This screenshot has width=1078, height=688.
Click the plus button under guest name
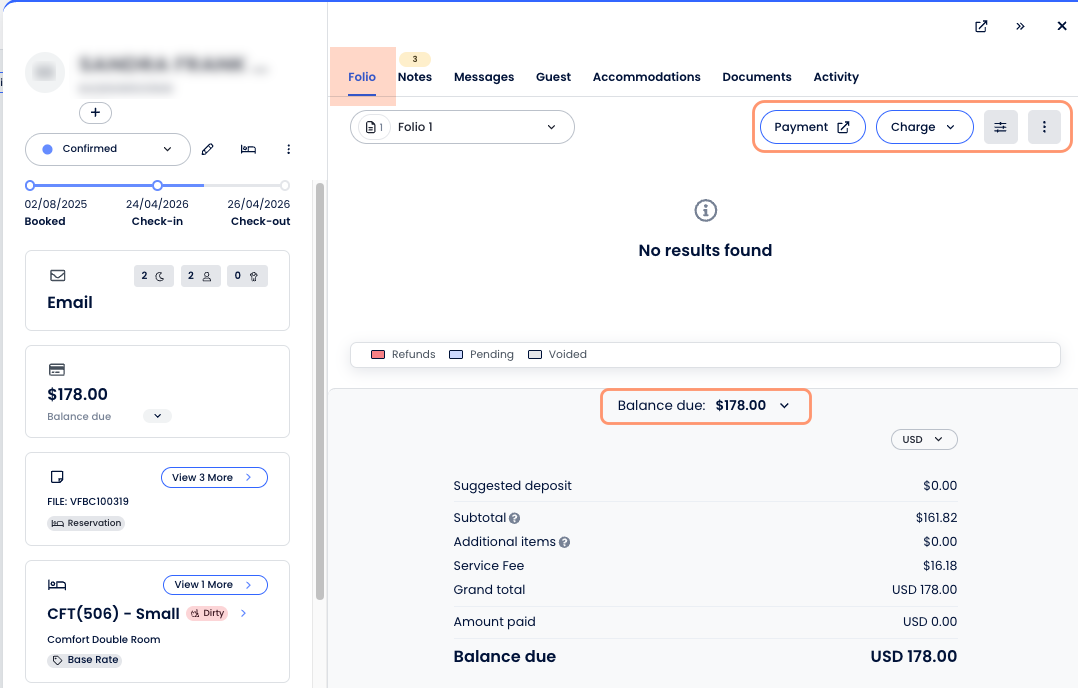coord(95,113)
